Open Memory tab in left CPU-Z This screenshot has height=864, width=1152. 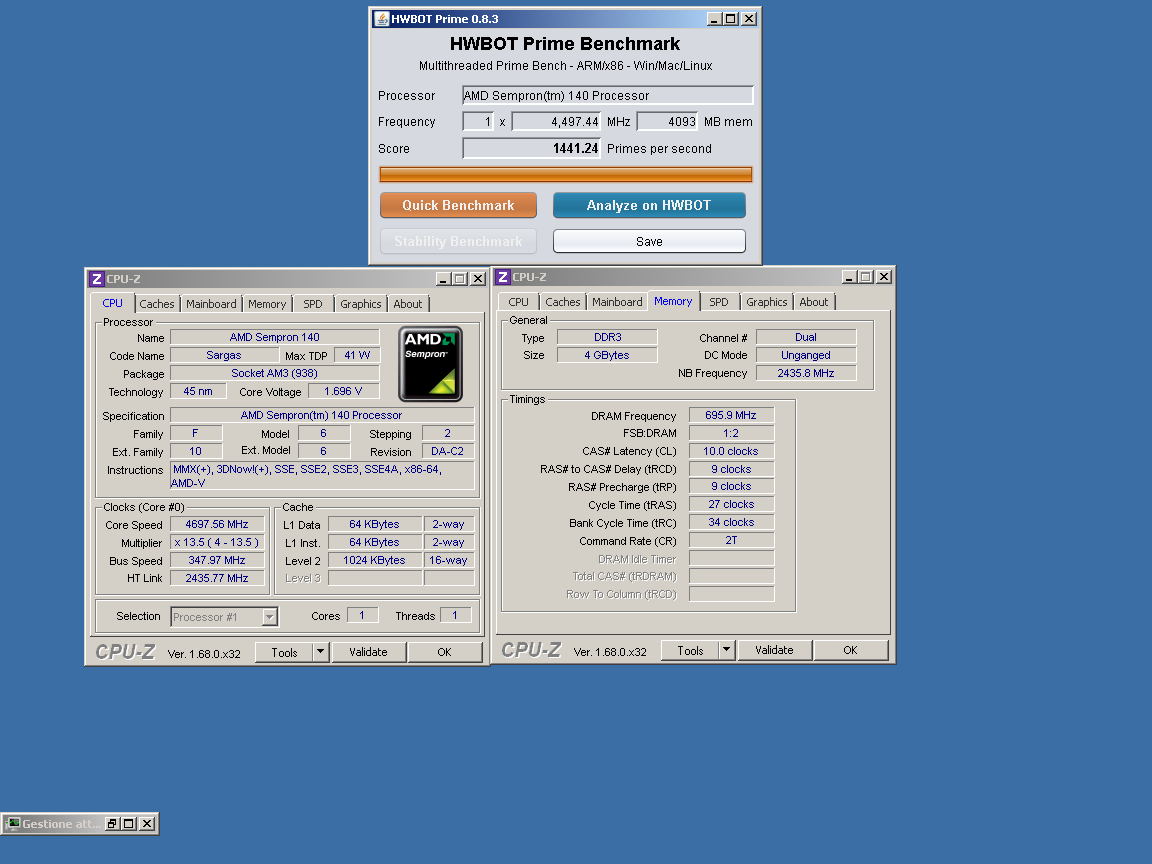pyautogui.click(x=267, y=304)
